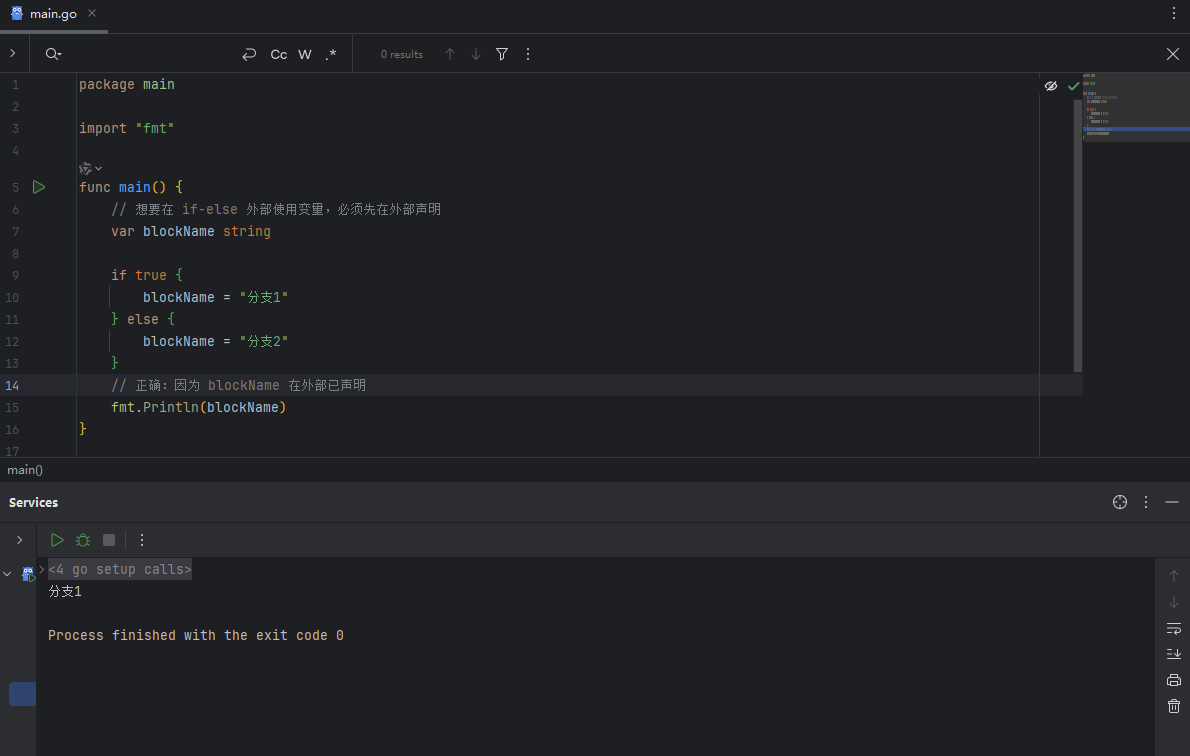Collapse the Services run configuration node
This screenshot has height=756, width=1190.
(8, 574)
